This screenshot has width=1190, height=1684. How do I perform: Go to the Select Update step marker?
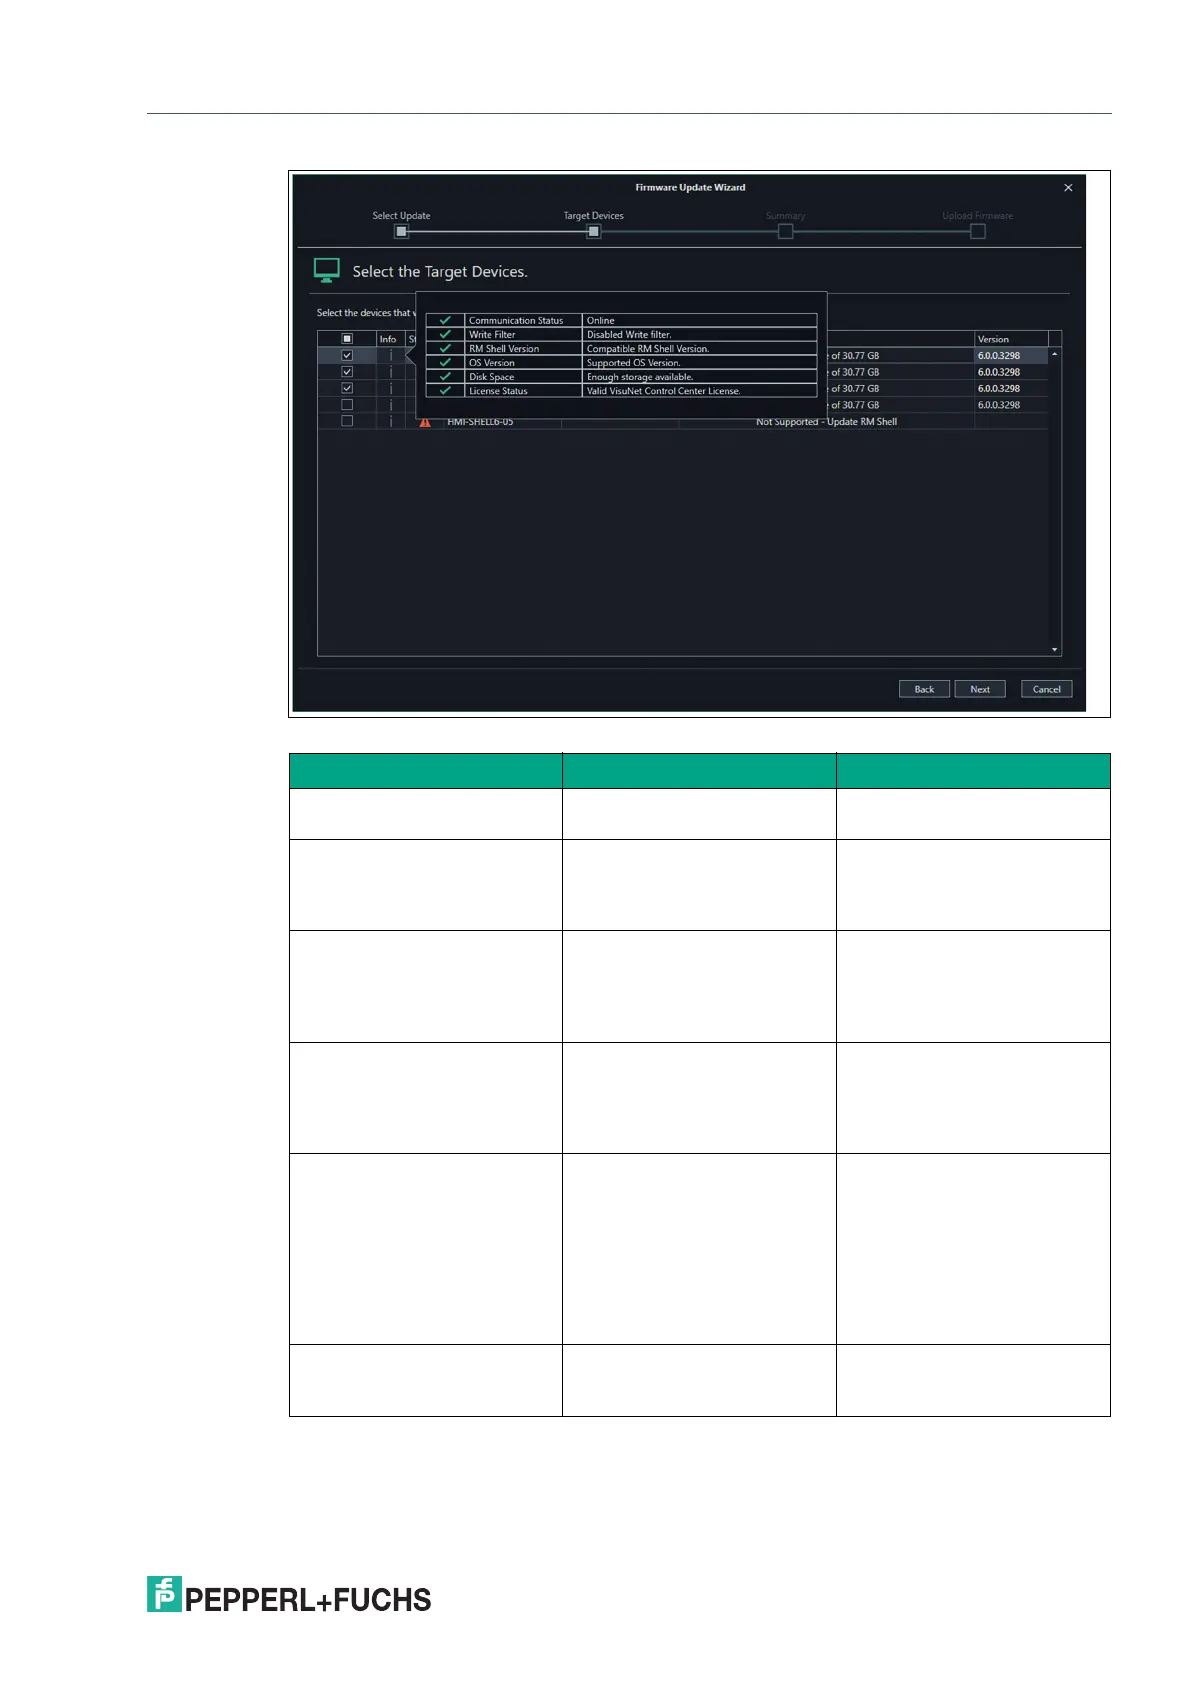tap(401, 231)
